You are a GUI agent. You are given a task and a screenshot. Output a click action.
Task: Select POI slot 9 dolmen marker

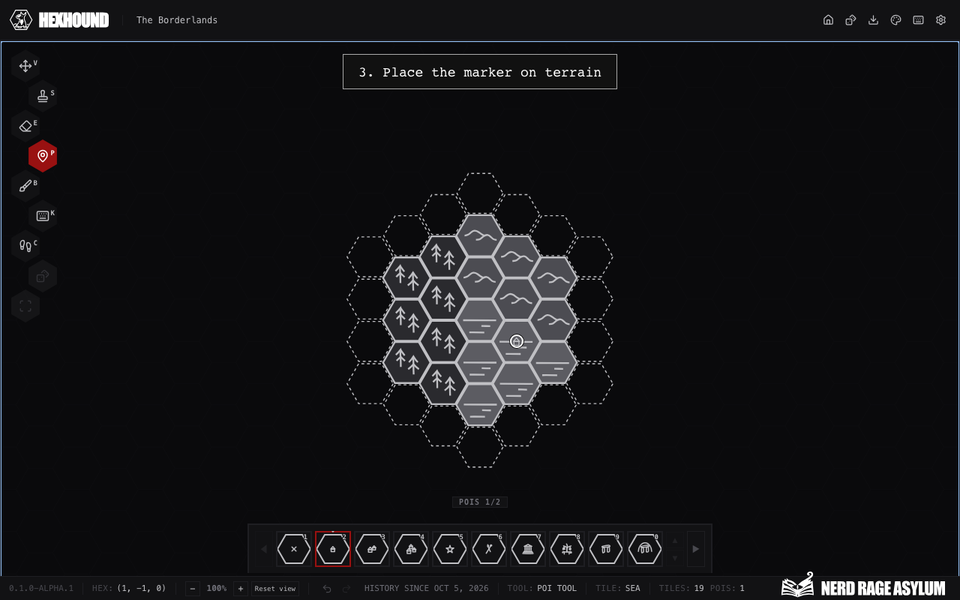[x=606, y=549]
